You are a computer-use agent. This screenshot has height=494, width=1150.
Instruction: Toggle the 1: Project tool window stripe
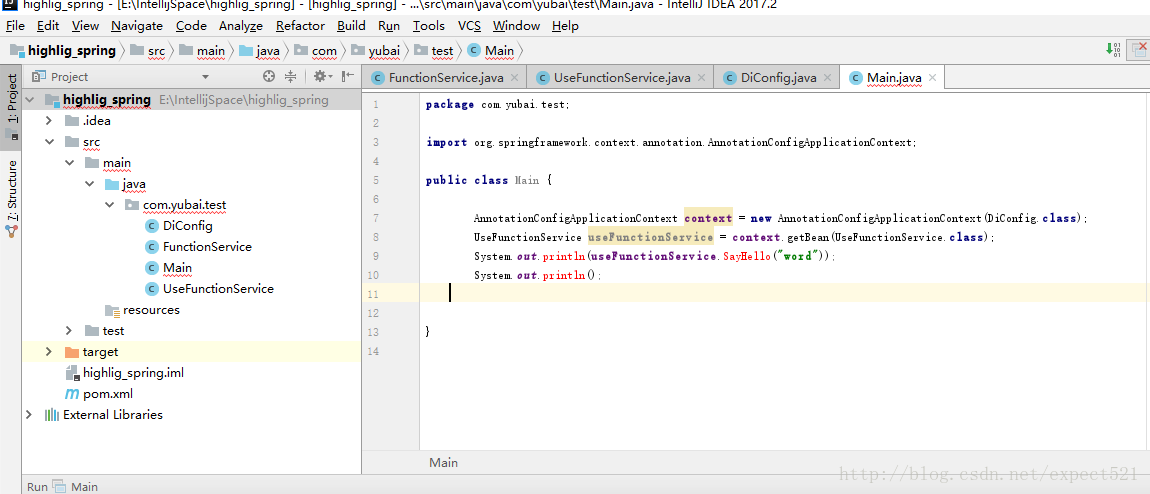(12, 98)
